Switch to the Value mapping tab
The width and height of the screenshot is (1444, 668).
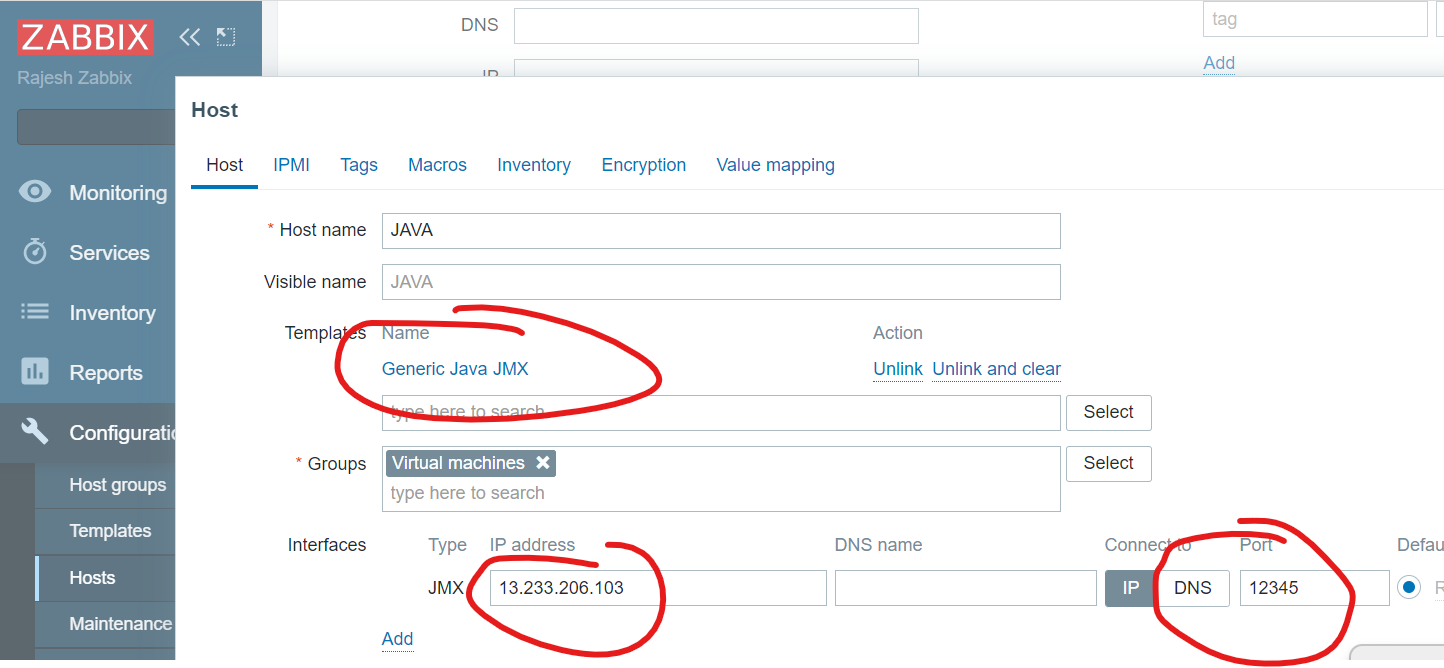(x=775, y=165)
